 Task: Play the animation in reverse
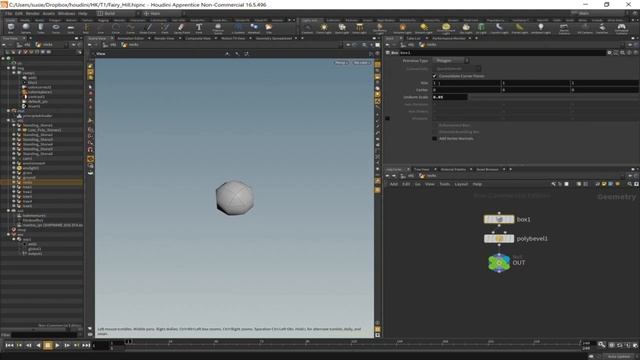pyautogui.click(x=38, y=345)
